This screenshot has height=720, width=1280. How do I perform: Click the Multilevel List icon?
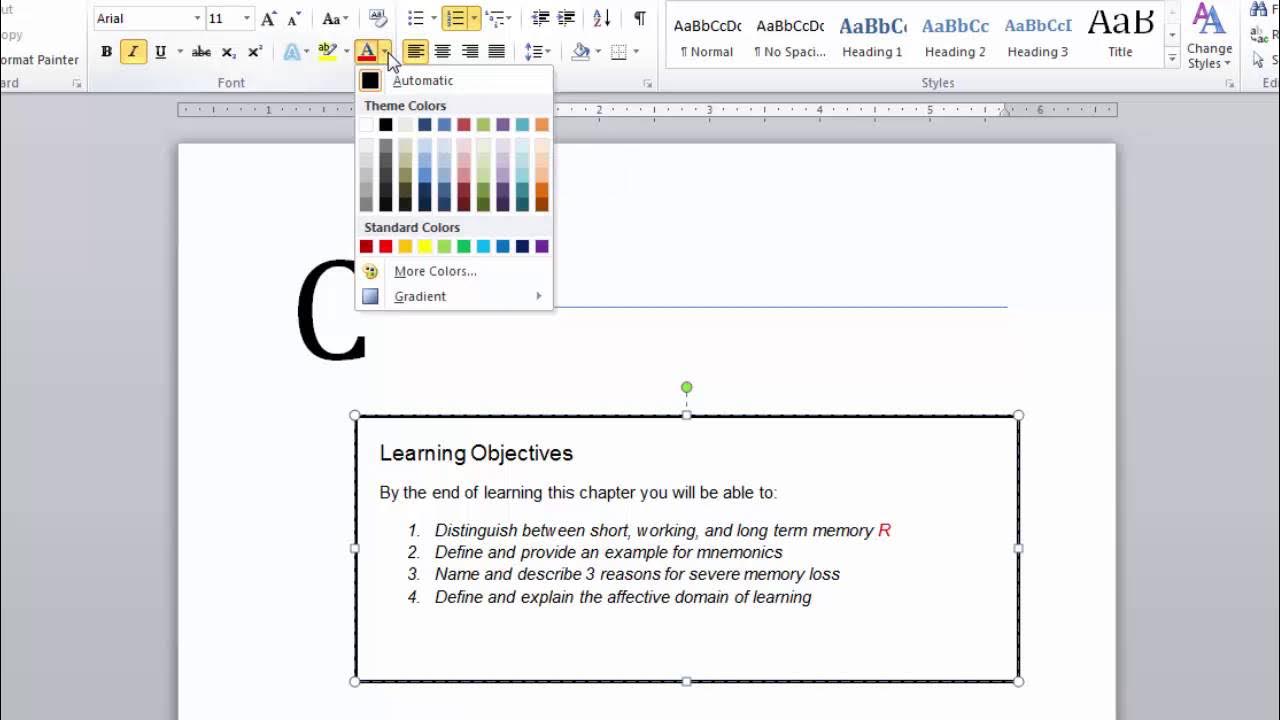coord(494,19)
